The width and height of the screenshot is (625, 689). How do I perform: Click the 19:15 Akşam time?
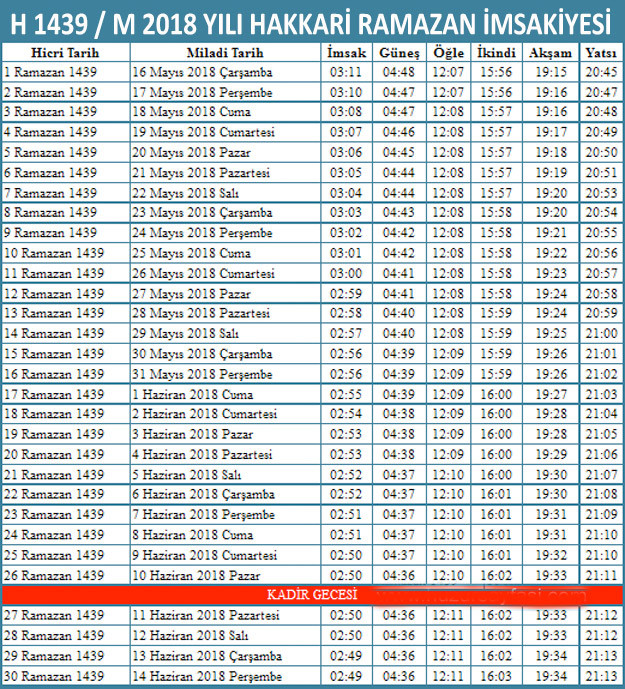point(551,72)
